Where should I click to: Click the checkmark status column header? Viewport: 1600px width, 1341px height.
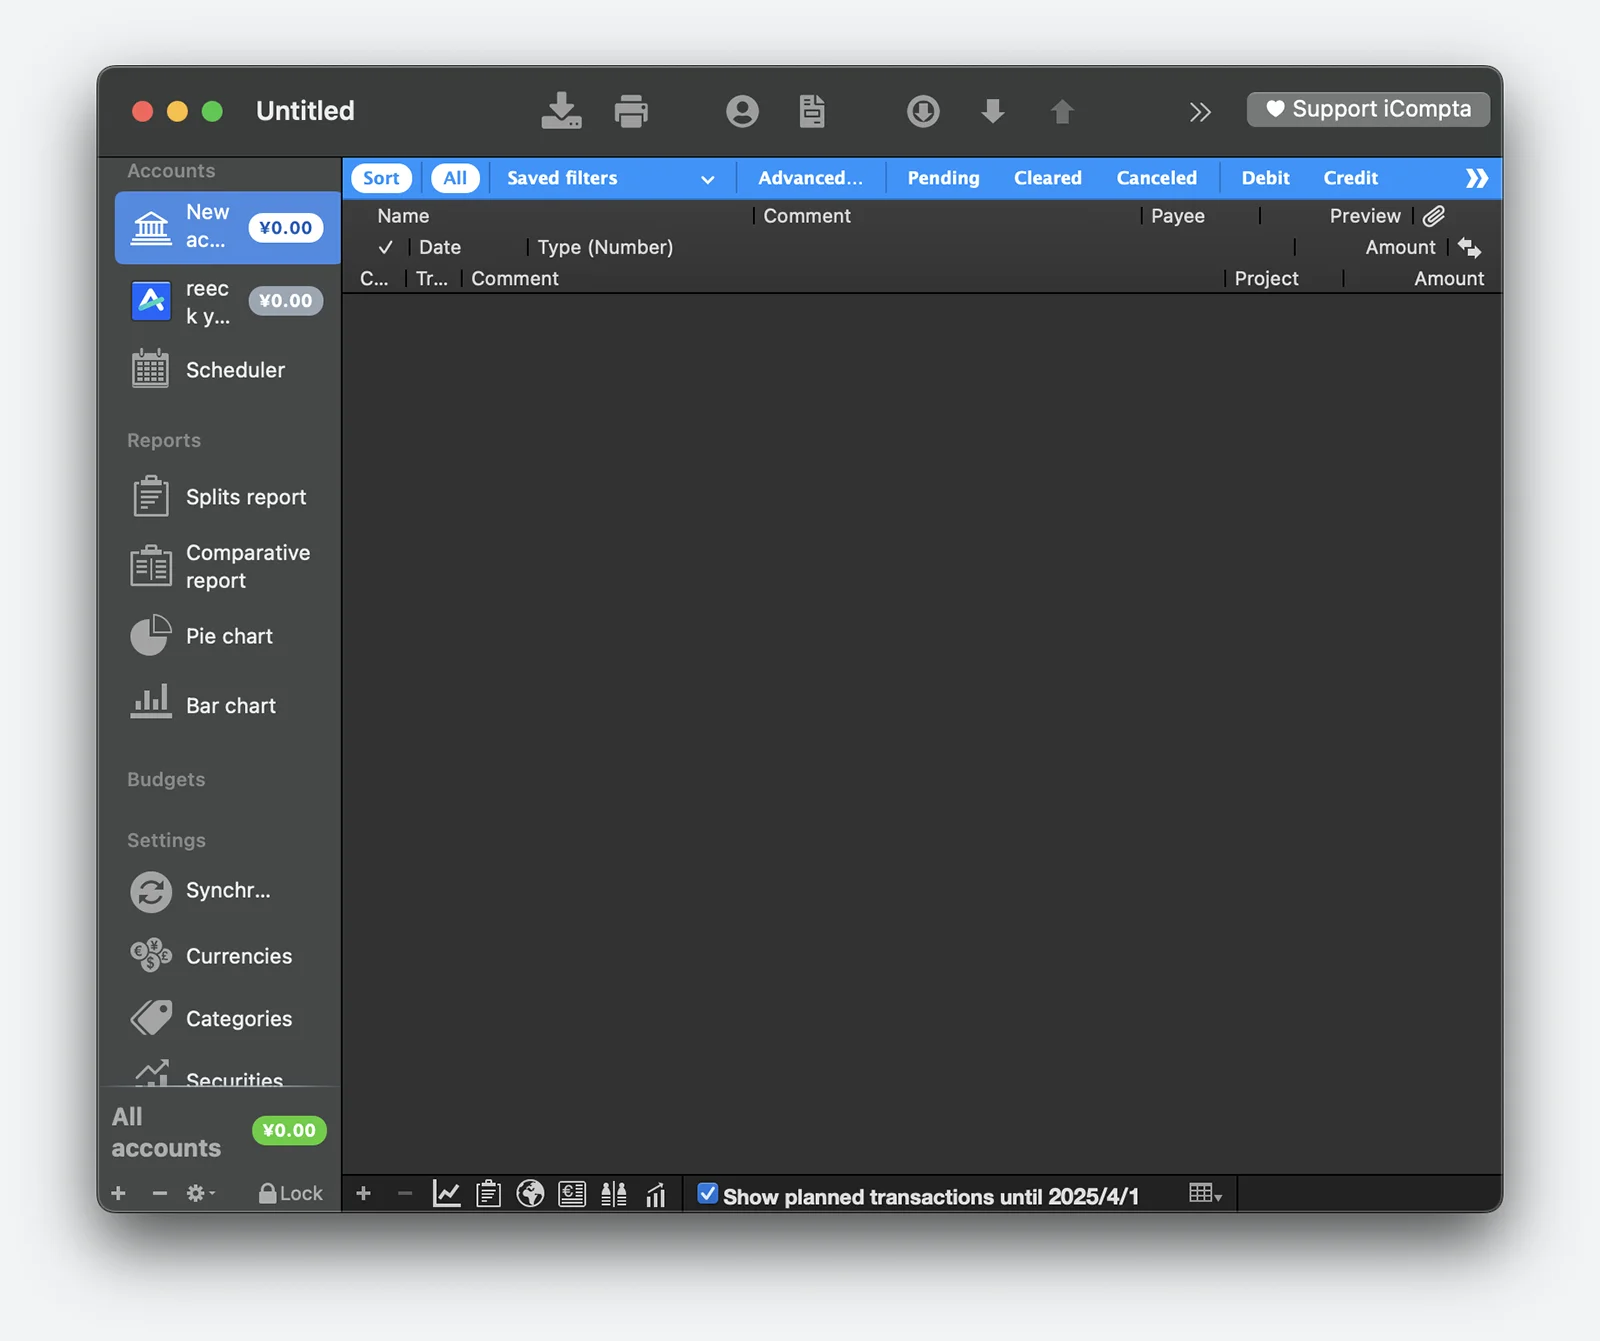click(x=385, y=247)
